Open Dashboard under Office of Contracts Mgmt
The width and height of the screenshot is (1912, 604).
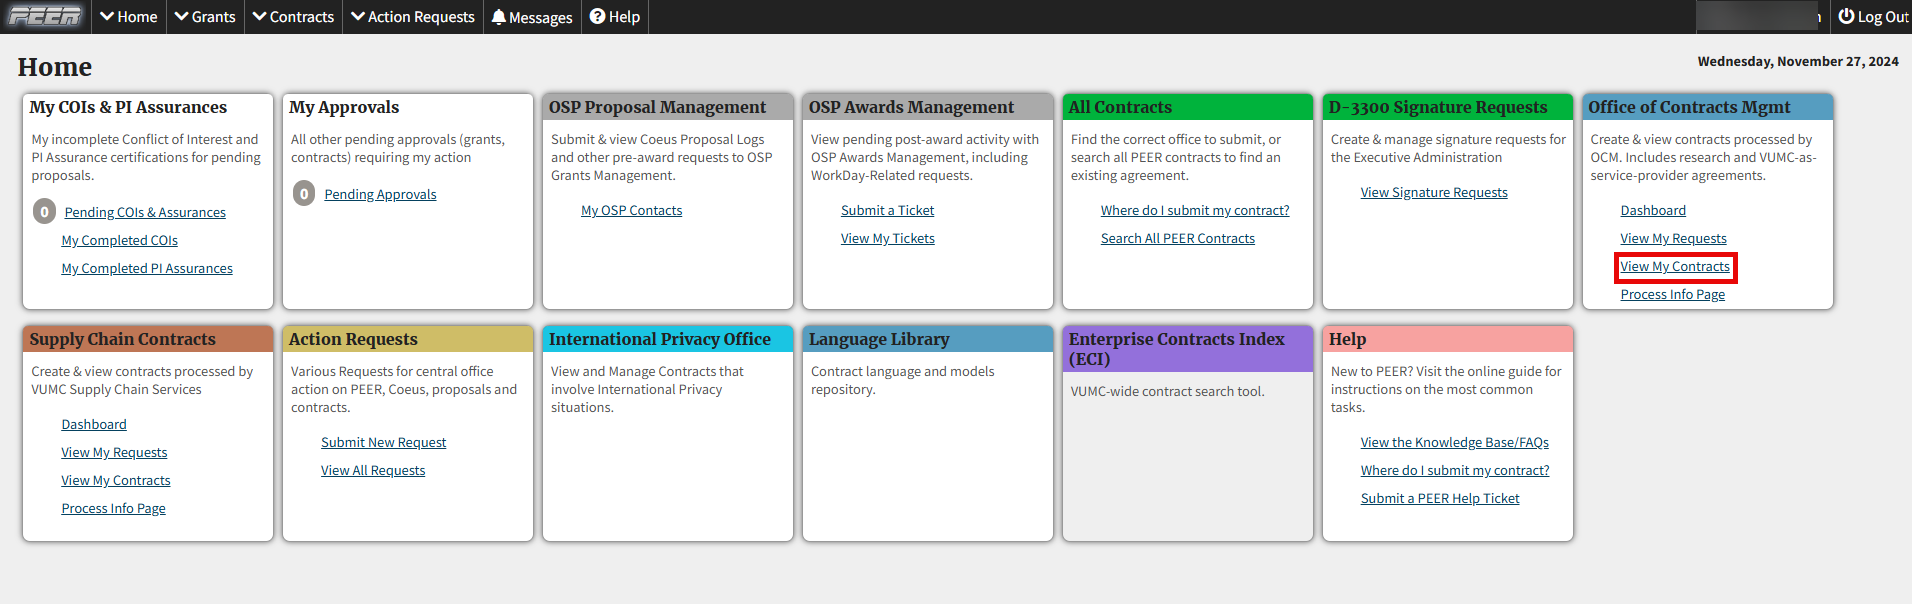coord(1653,210)
